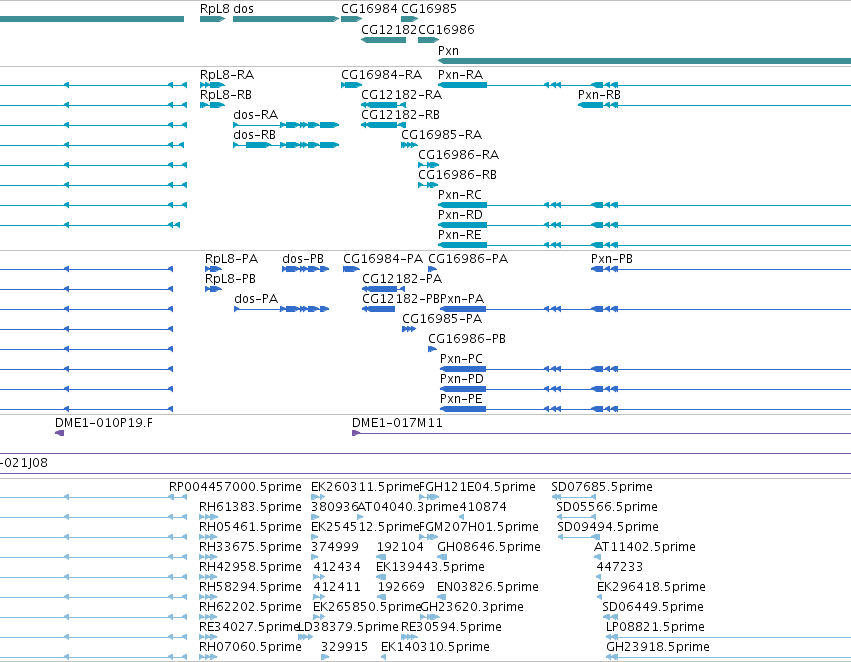Select EST 447233 label

click(x=620, y=567)
